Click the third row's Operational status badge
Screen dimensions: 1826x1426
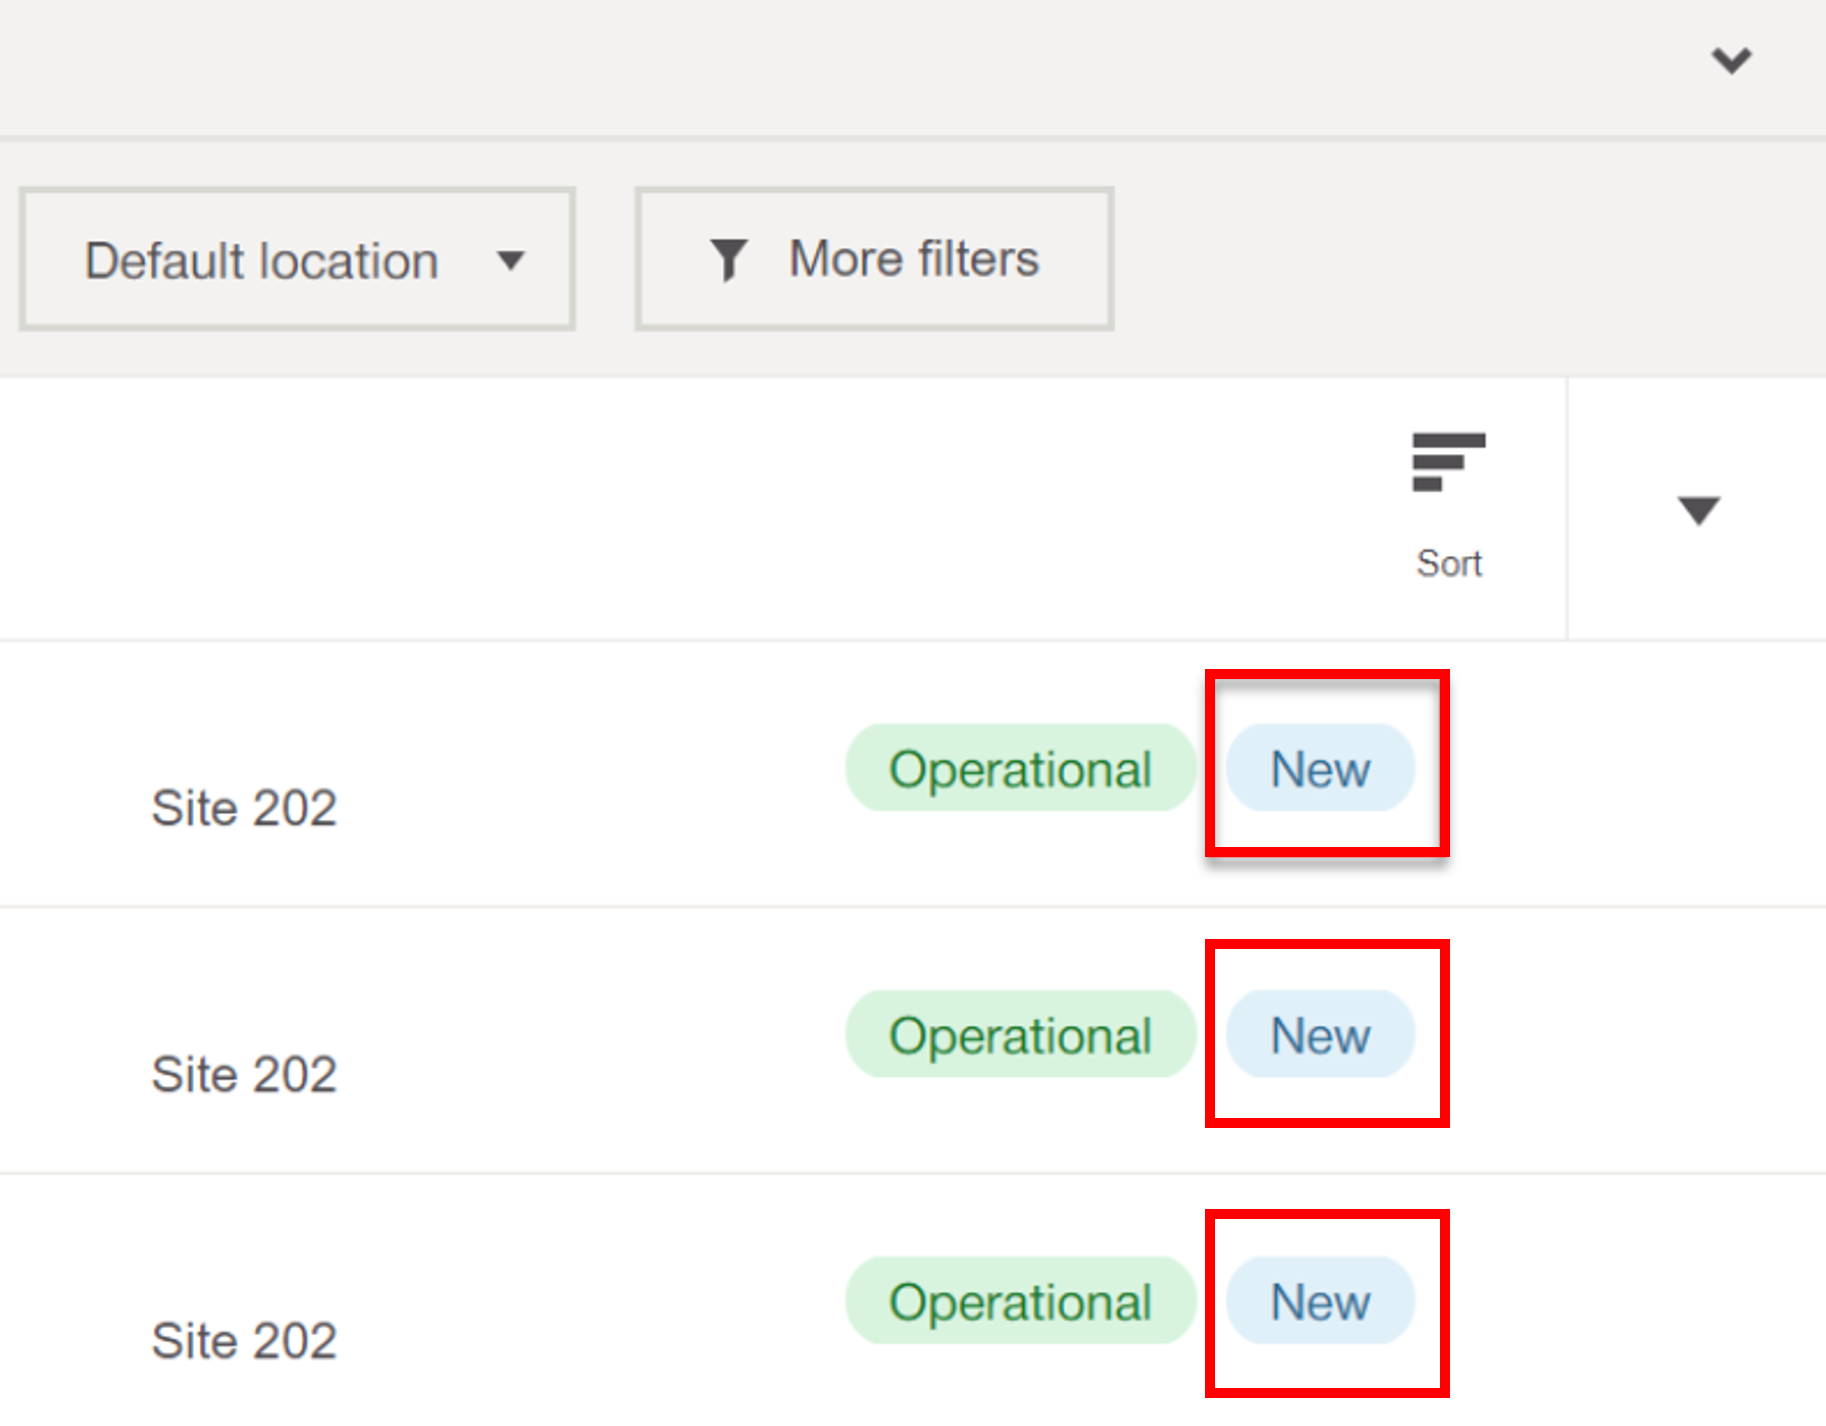click(x=1020, y=1301)
